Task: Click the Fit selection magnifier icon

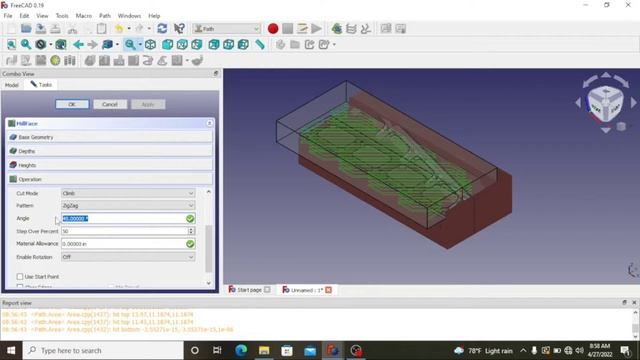Action: (26, 44)
